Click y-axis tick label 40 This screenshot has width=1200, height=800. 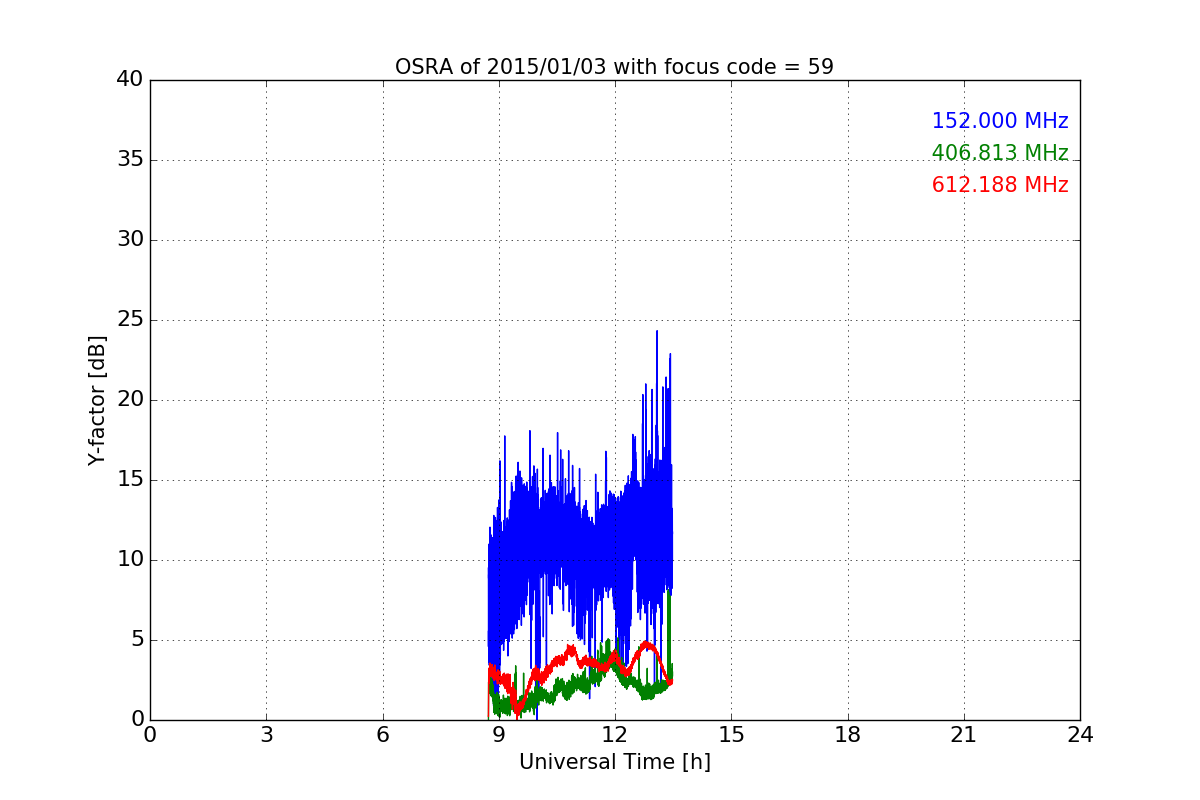coord(130,80)
